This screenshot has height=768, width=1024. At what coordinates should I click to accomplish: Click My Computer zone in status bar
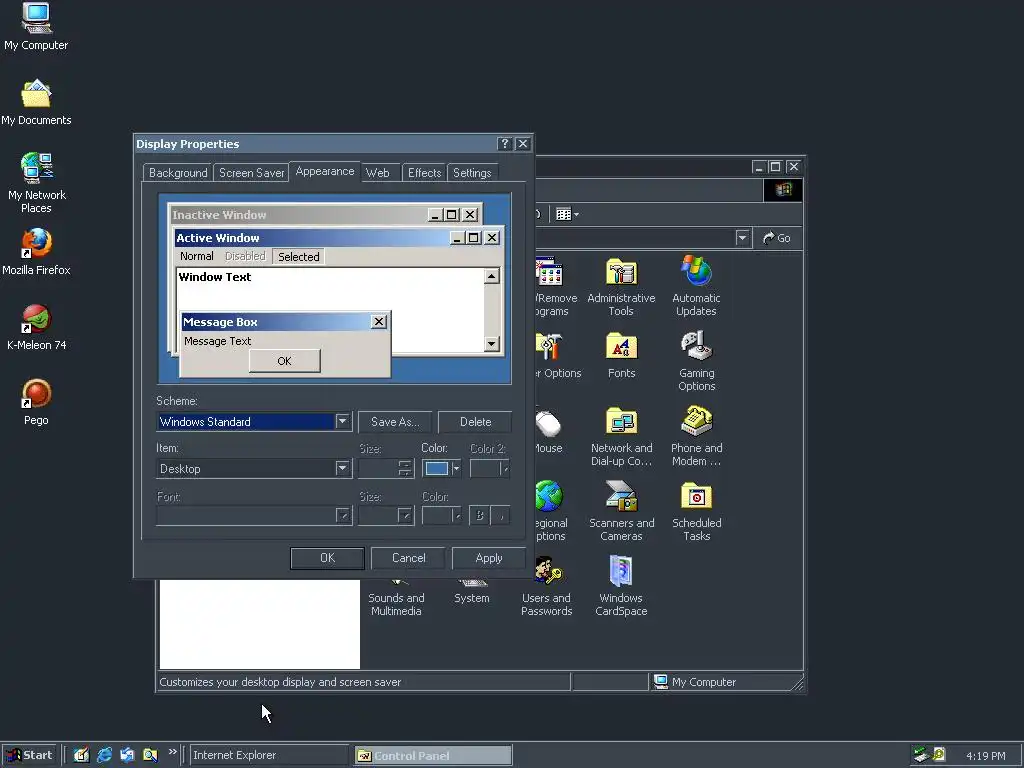click(727, 682)
